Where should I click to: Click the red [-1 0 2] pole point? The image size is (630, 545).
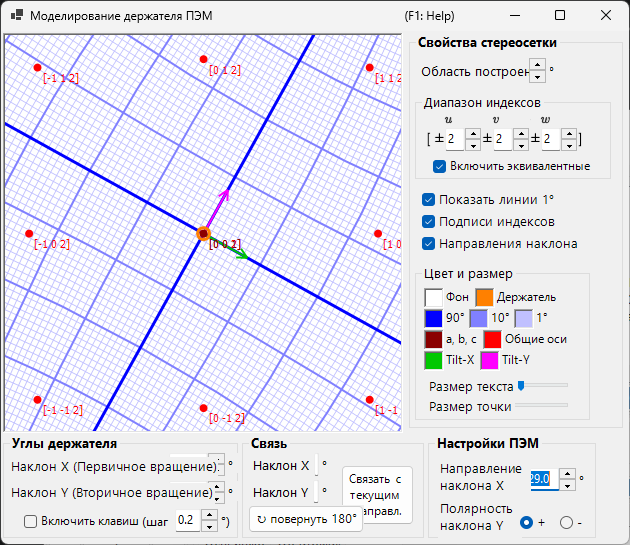click(x=29, y=234)
